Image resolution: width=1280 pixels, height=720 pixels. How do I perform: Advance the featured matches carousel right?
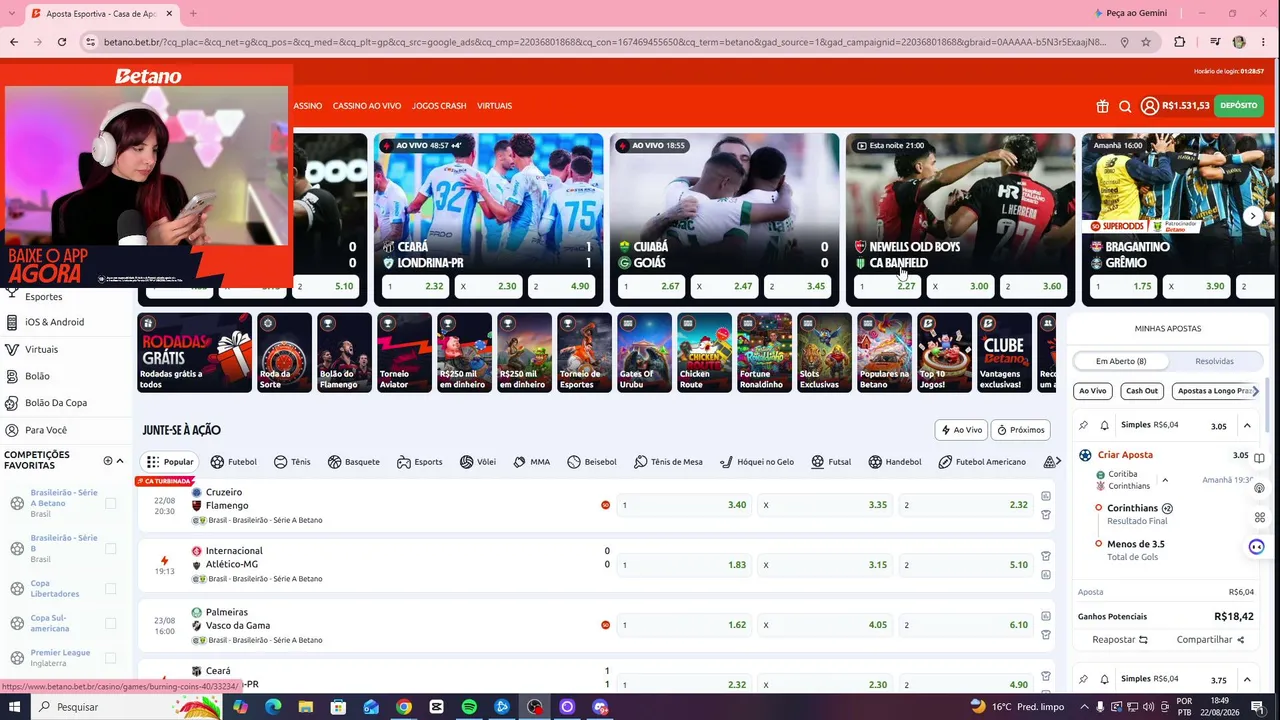click(1253, 216)
